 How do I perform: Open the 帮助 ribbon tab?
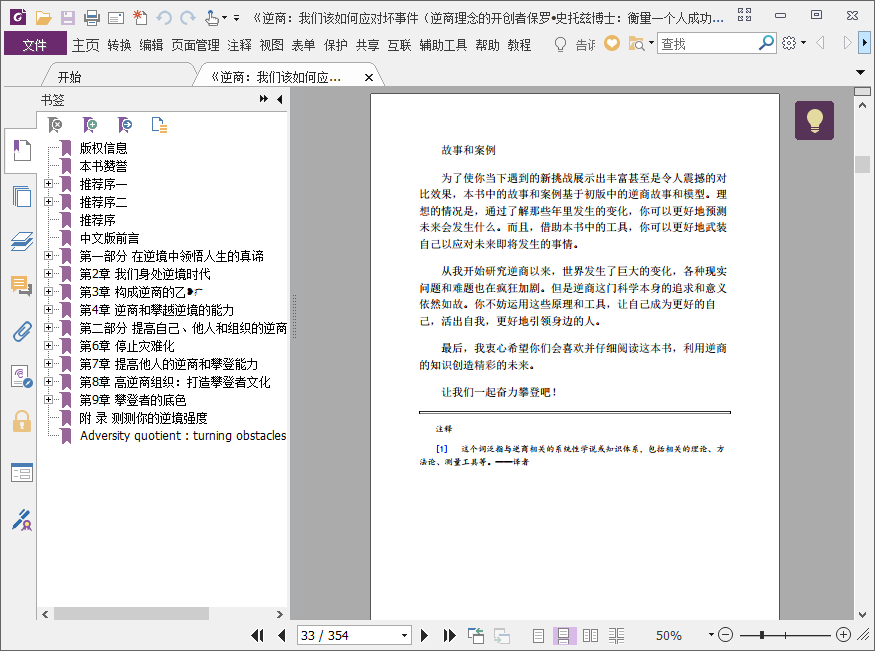[487, 45]
